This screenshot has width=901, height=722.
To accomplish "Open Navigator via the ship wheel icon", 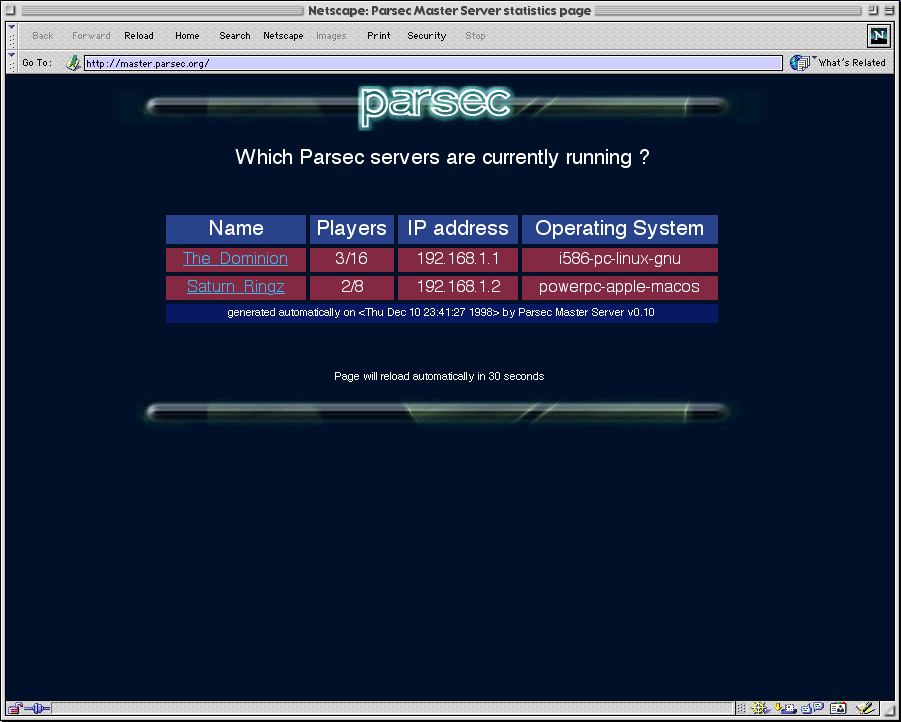I will [760, 709].
